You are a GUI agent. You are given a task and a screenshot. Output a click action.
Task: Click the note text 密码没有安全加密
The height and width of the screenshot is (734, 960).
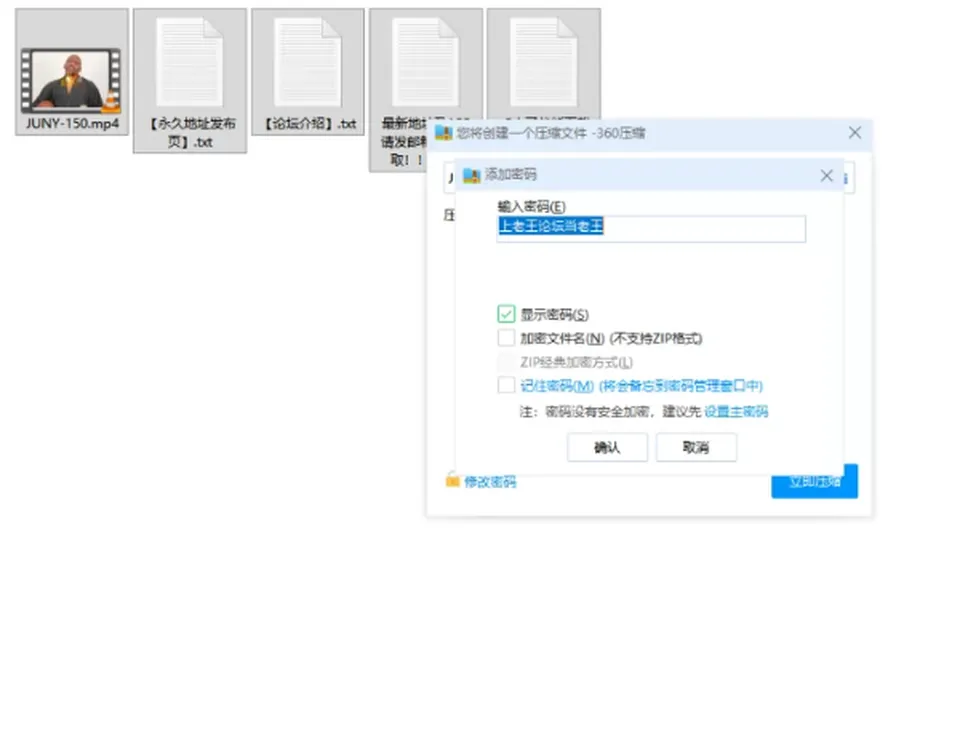click(x=597, y=411)
